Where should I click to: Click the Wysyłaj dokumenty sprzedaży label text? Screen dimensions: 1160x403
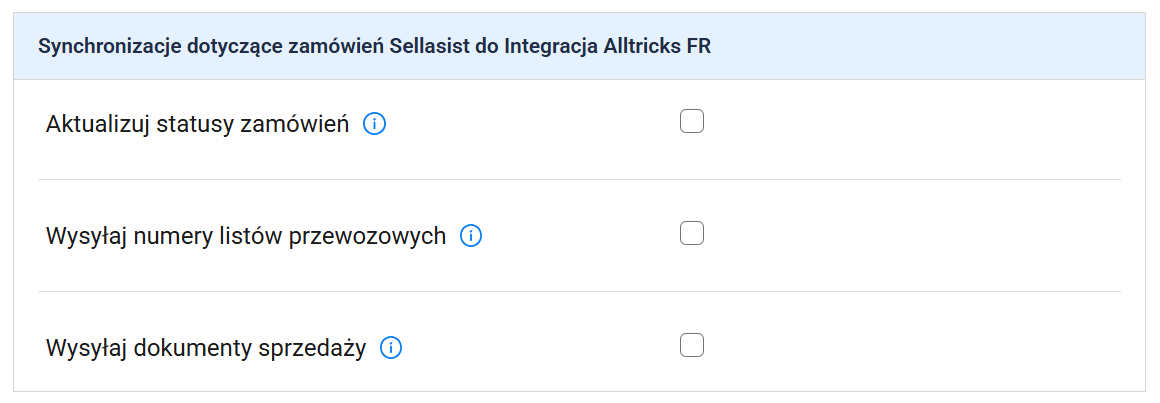206,348
